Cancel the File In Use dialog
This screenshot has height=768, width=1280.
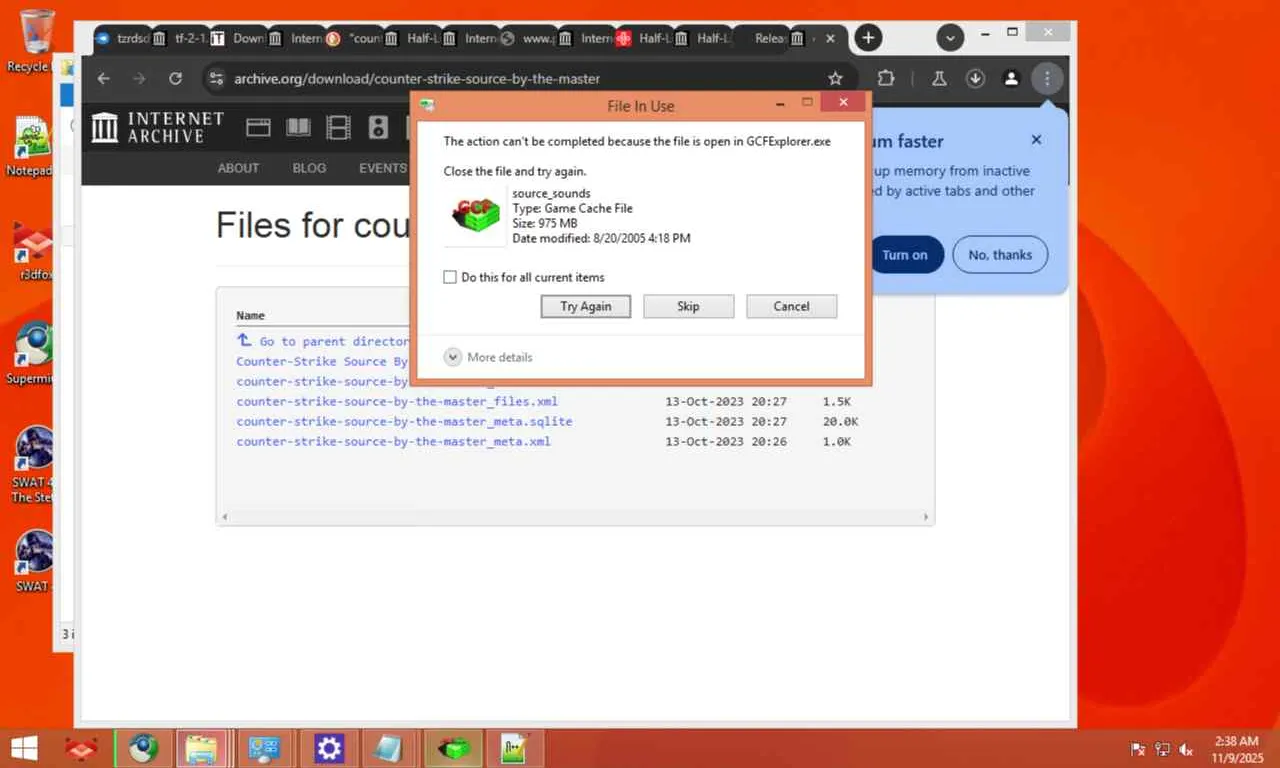[x=791, y=306]
